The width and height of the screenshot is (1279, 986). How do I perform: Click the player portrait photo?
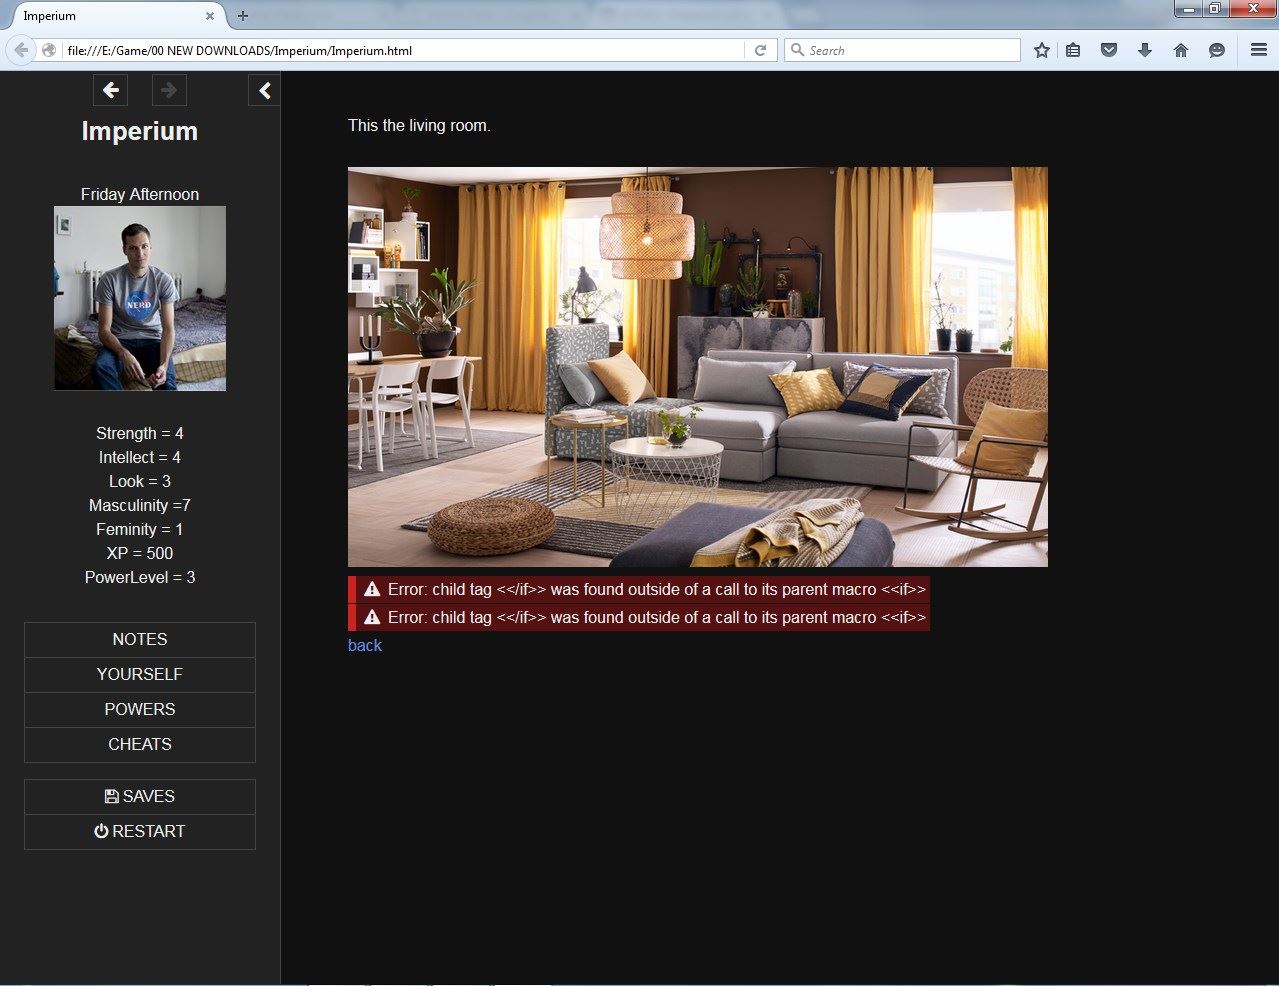140,298
